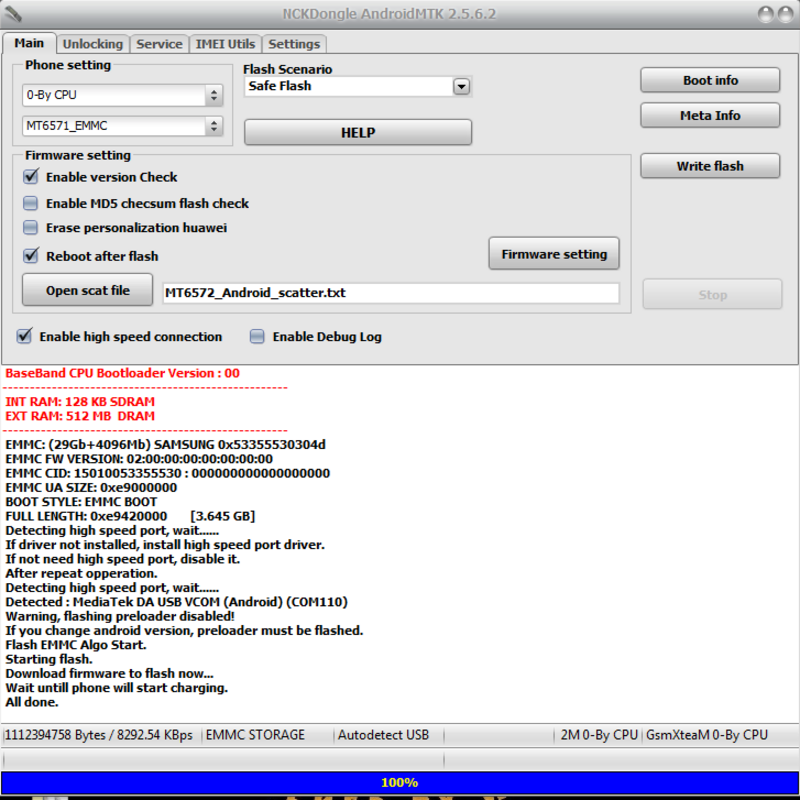
Task: Open the 0-By CPU phone selector
Action: [x=122, y=95]
